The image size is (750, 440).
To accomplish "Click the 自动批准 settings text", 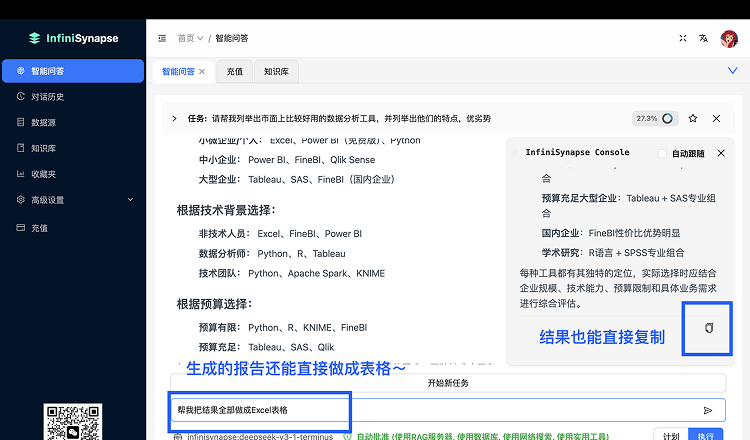I will pos(483,437).
